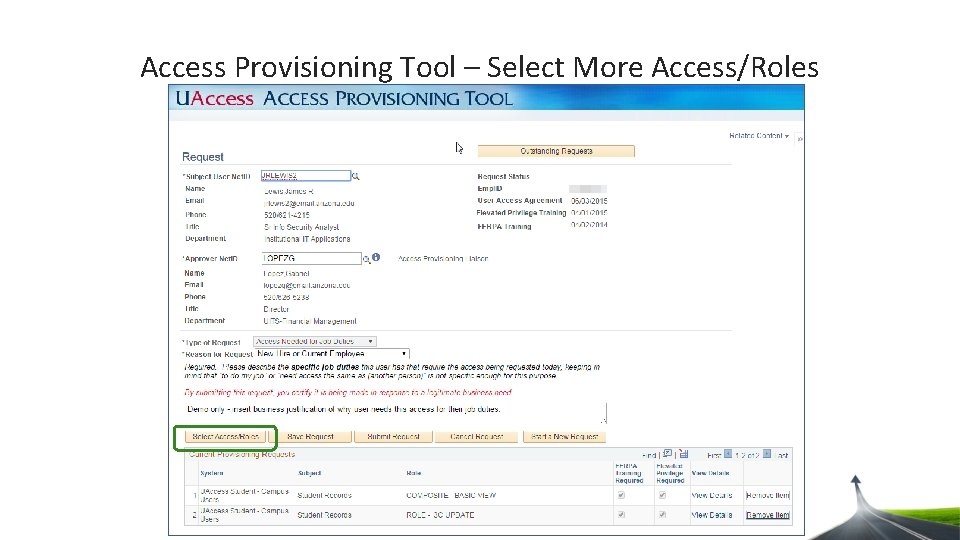Click the Find link in grid header
The height and width of the screenshot is (540, 960).
click(x=649, y=456)
